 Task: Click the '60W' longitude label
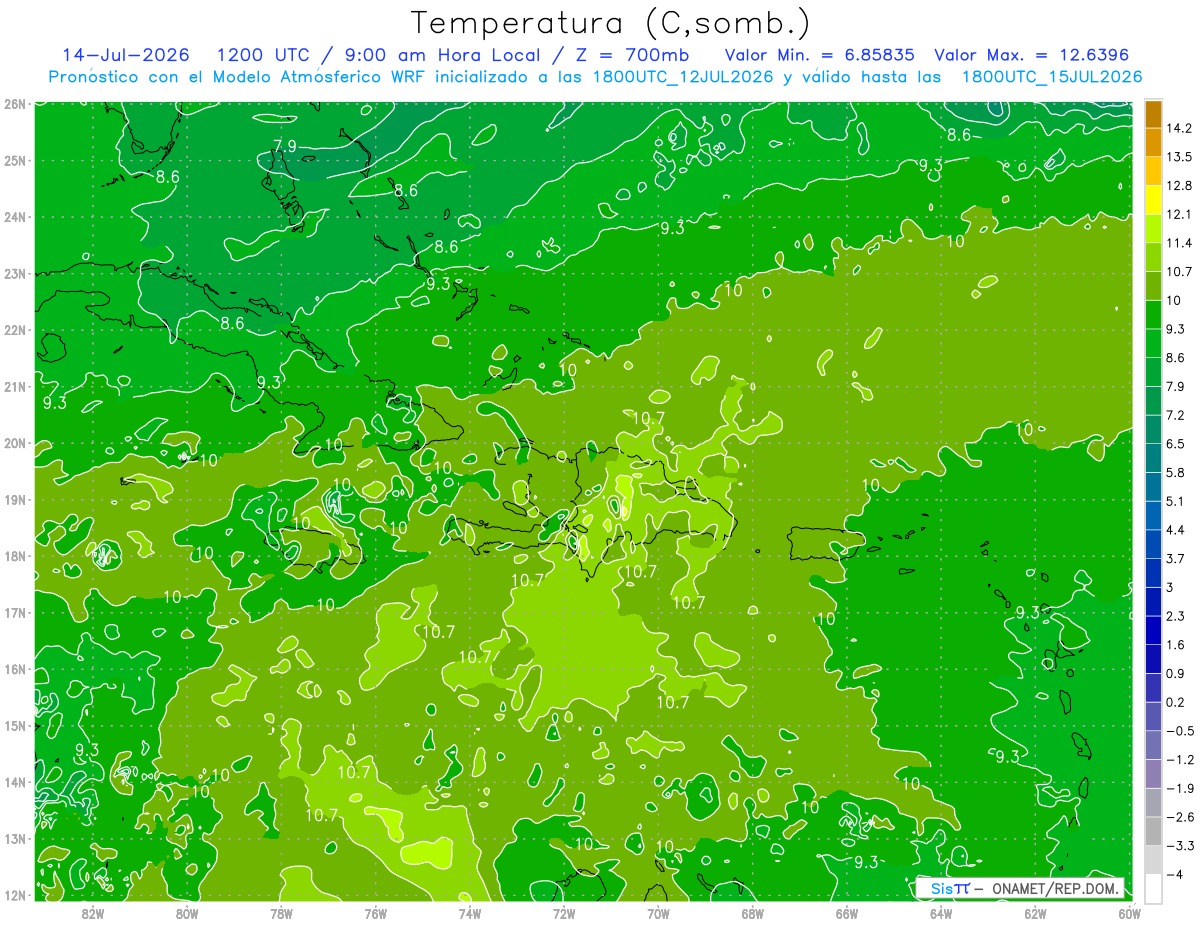coord(1129,913)
